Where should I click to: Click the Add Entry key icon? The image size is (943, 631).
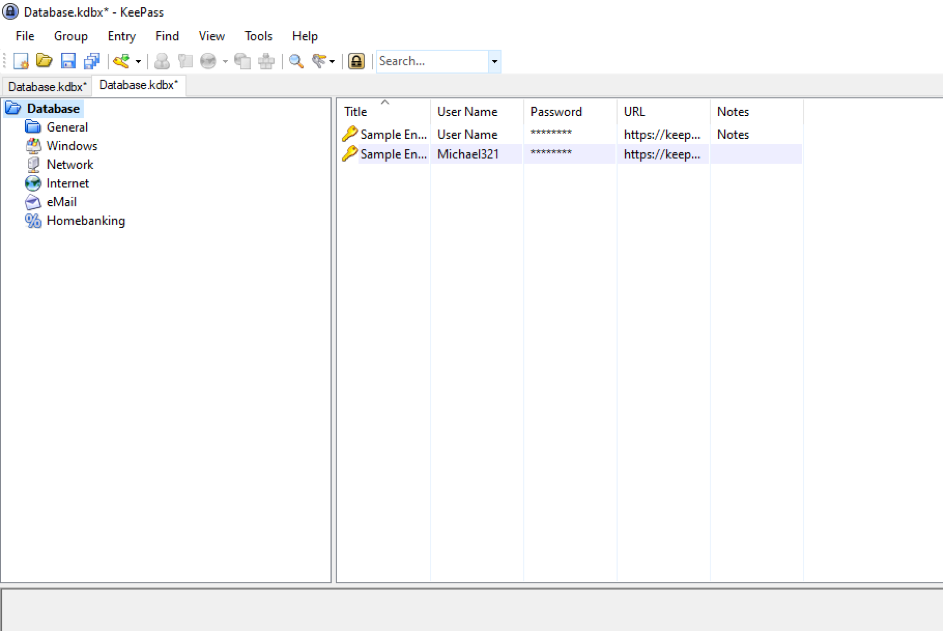[x=121, y=61]
